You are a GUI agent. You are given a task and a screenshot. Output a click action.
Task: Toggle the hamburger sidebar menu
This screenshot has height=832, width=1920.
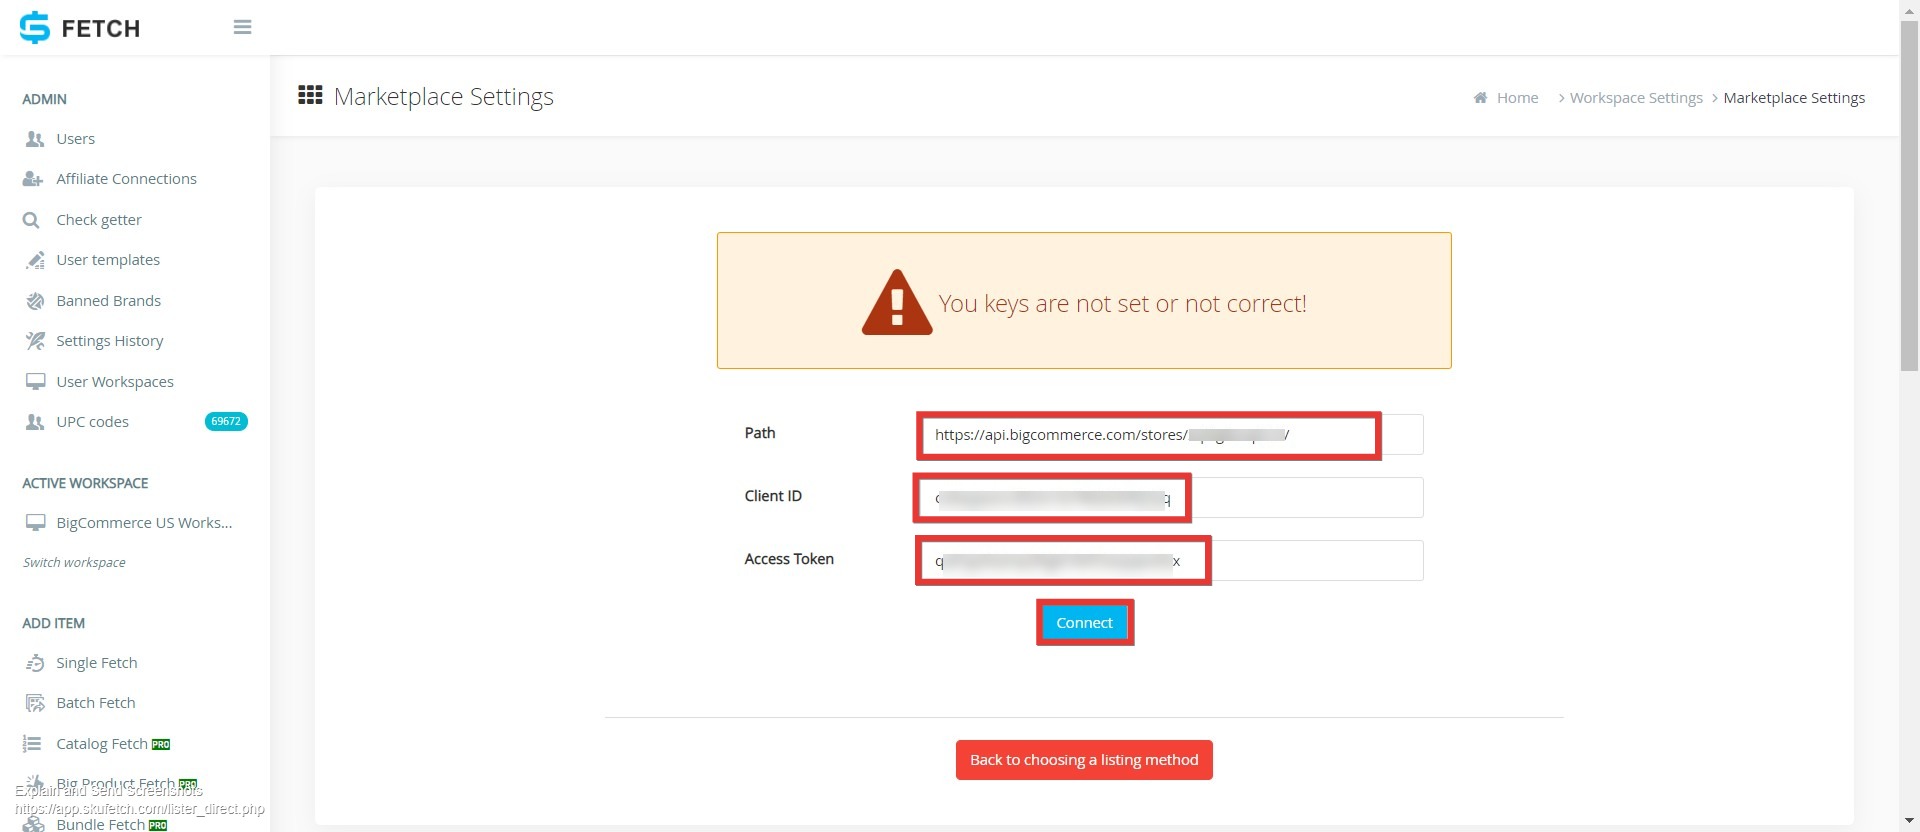pyautogui.click(x=242, y=27)
